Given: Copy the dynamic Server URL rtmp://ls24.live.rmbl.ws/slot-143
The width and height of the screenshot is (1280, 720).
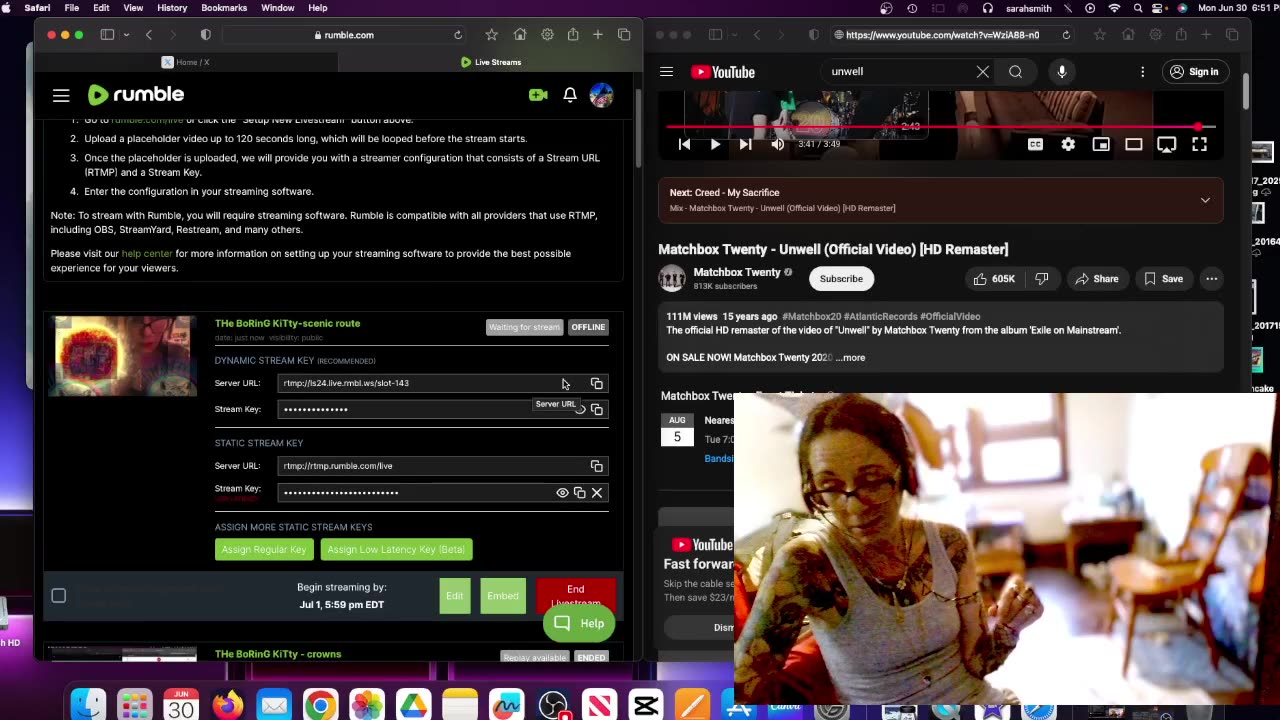Looking at the screenshot, I should (597, 384).
